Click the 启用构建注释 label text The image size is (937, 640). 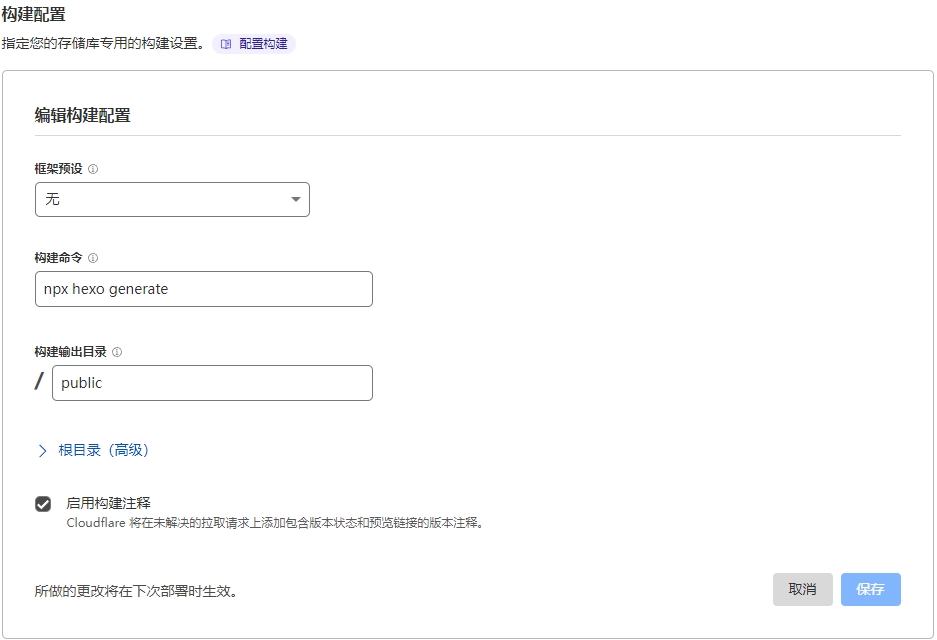(108, 503)
